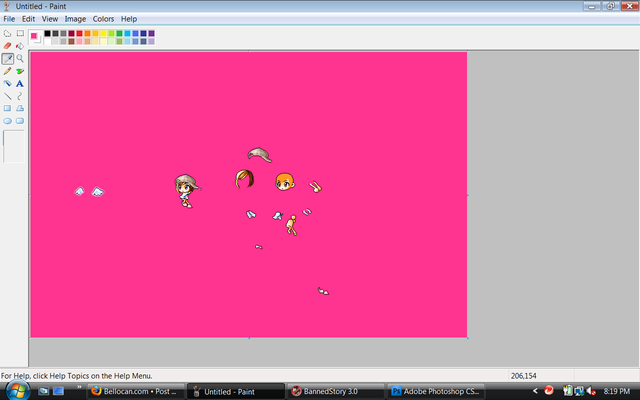Select the Ellipse shape tool
Screen dimensions: 640x400
pyautogui.click(x=7, y=121)
